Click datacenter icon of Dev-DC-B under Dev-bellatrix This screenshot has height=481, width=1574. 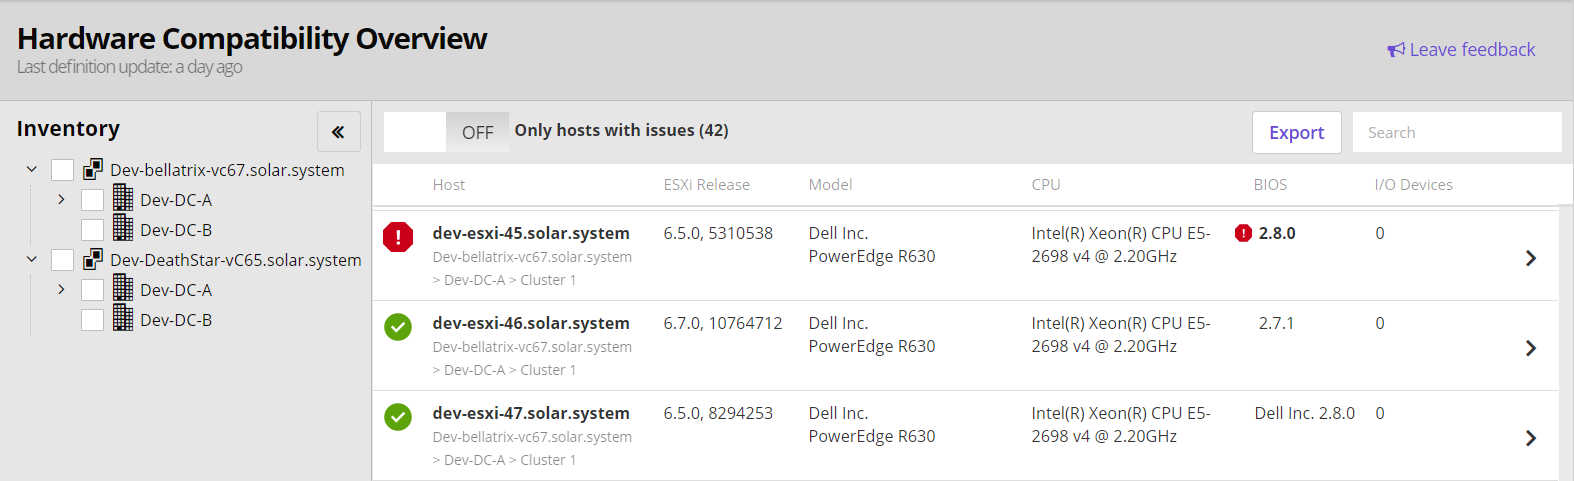click(123, 228)
